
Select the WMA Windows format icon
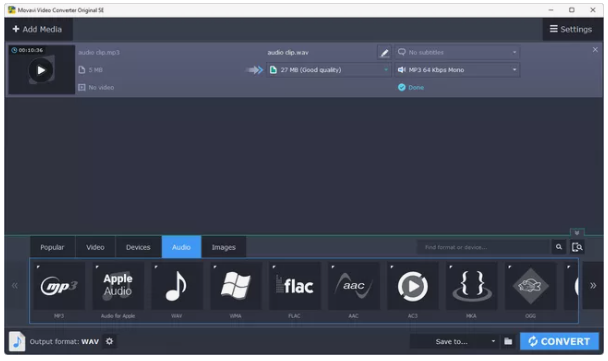click(x=236, y=286)
